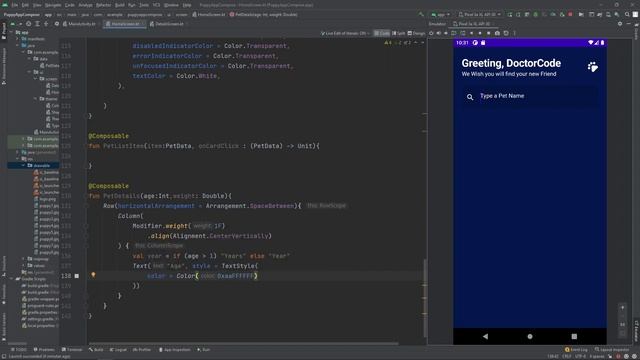Screen dimensions: 640x360
Task: Click the emulator screenshot camera icon
Action: pos(497,33)
